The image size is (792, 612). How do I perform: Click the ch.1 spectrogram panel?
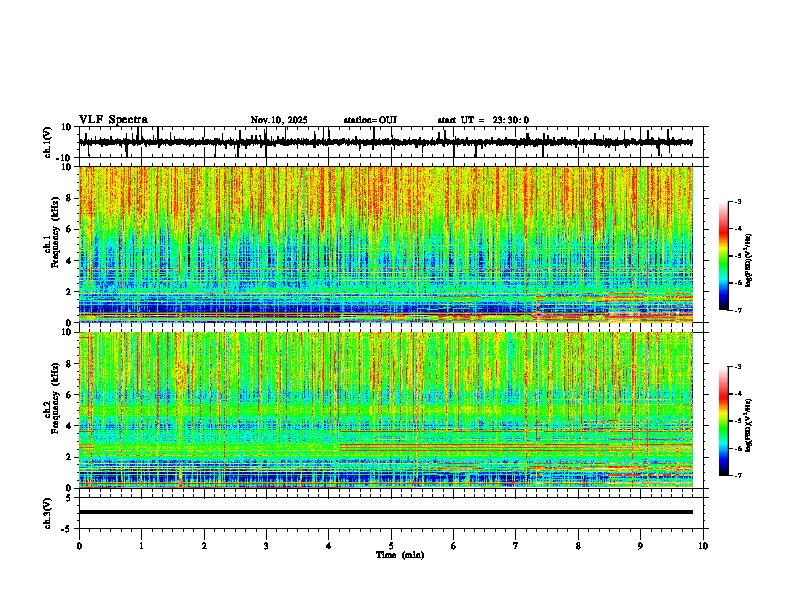point(386,244)
